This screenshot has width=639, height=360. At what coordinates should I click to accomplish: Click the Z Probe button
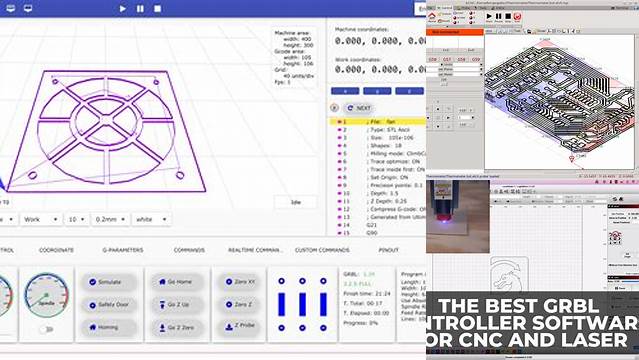(x=240, y=326)
